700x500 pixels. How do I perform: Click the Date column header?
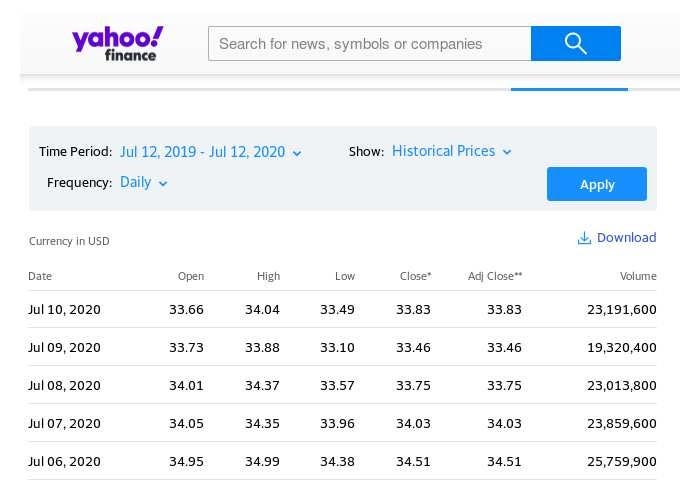(40, 276)
